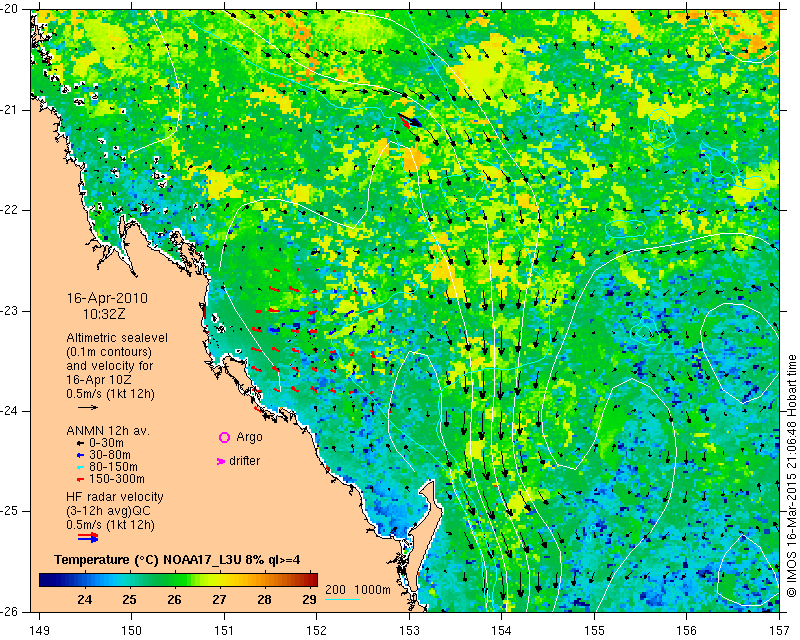Click the date text 16-Apr-2010
Screen dimensions: 800x640
tap(107, 298)
